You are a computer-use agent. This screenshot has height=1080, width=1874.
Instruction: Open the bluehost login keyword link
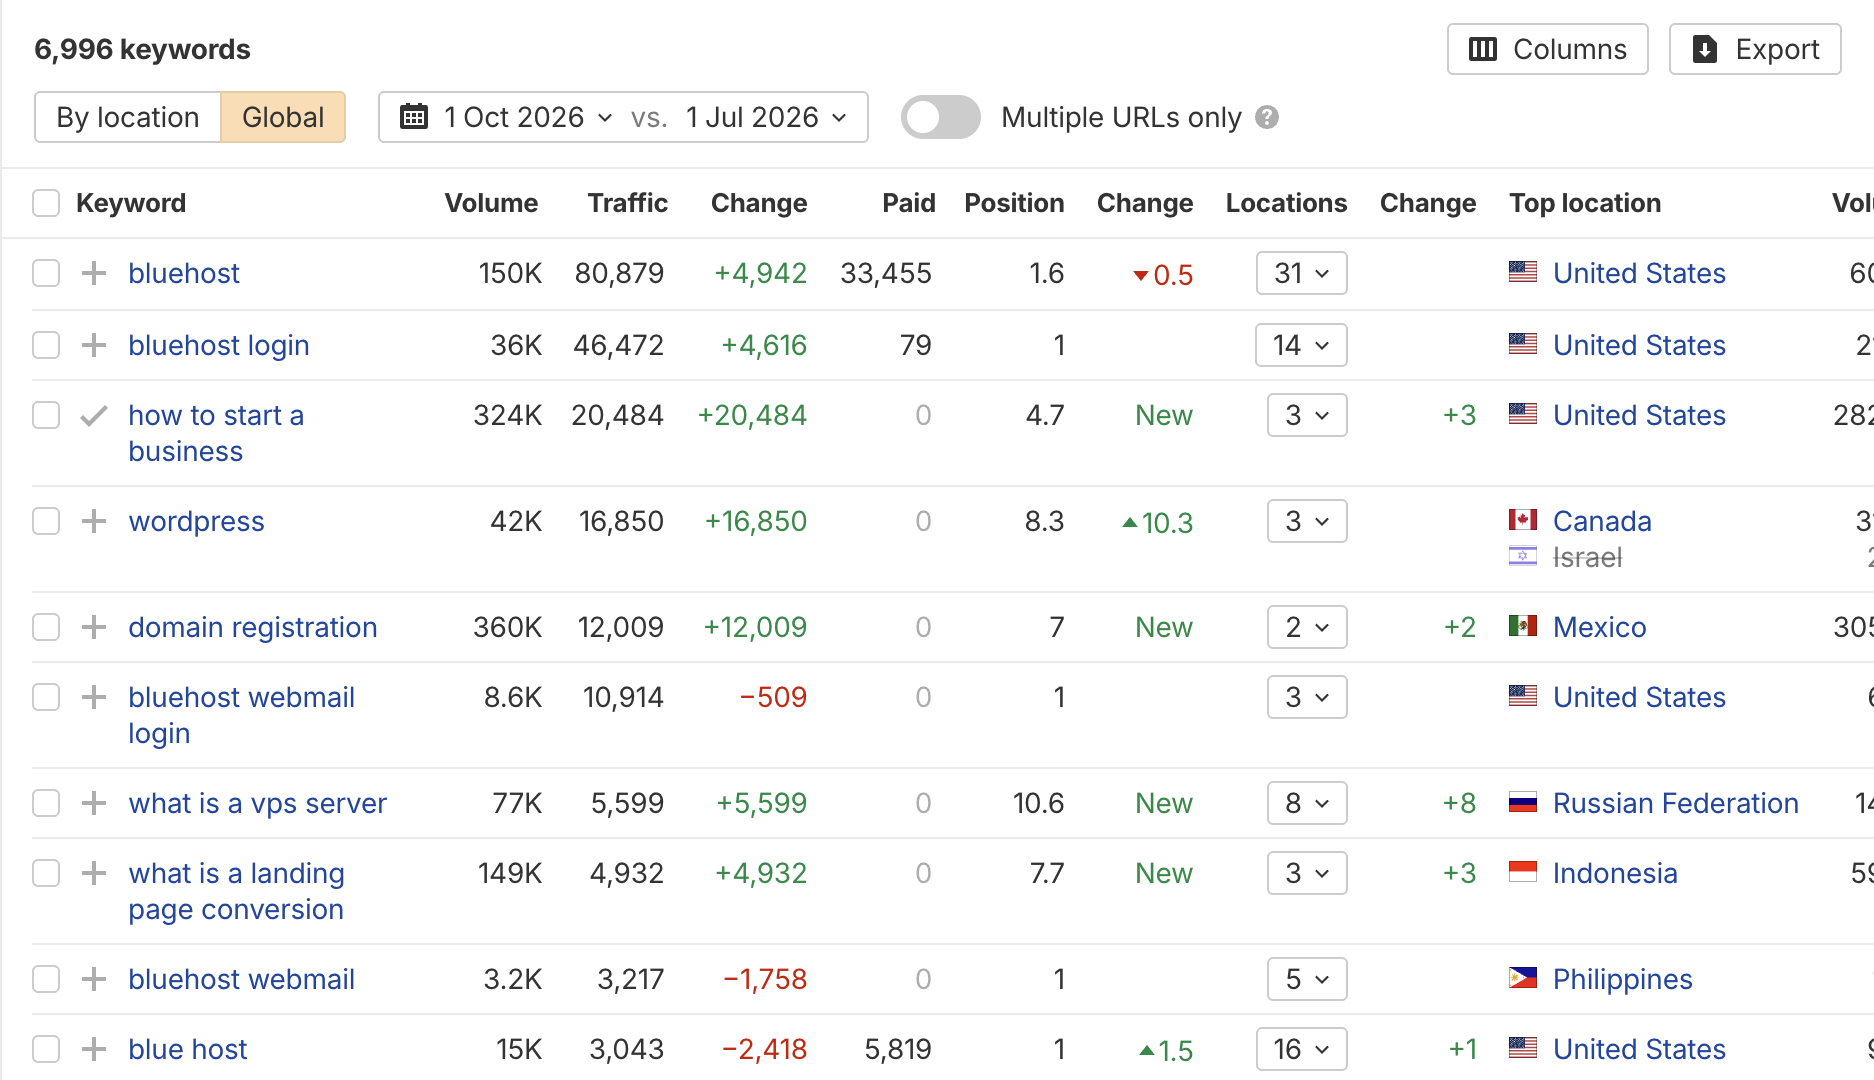click(x=219, y=345)
